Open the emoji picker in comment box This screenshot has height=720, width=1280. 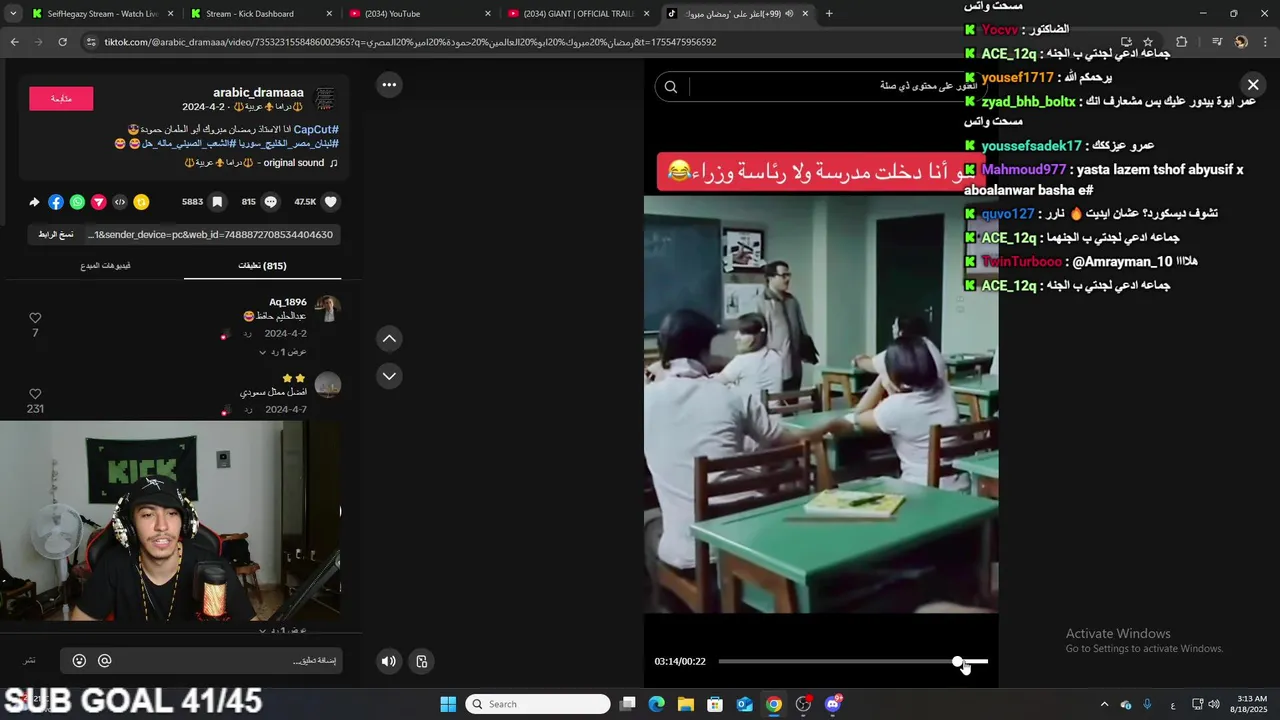[80, 661]
